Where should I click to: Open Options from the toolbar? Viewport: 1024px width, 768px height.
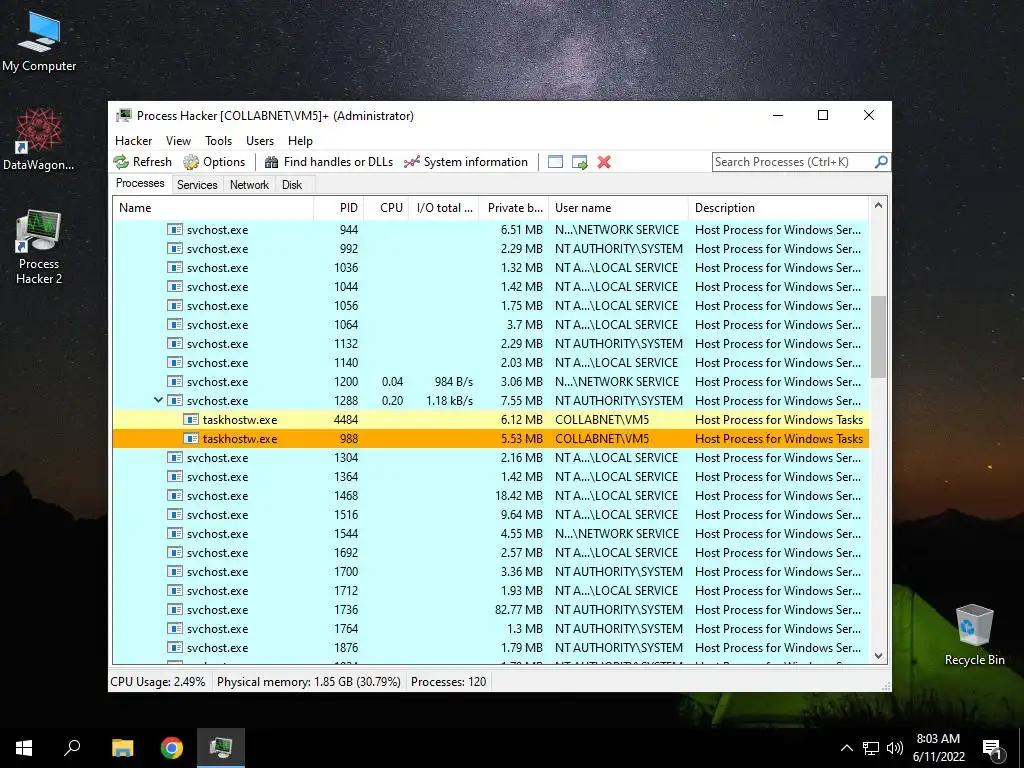[x=214, y=162]
